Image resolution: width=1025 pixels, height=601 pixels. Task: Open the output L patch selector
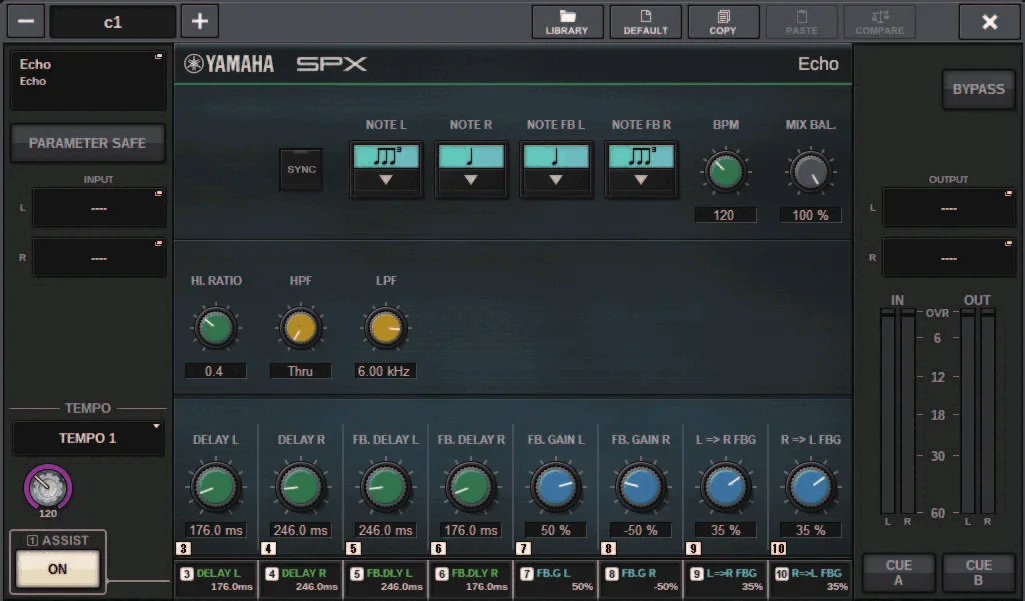[x=949, y=208]
